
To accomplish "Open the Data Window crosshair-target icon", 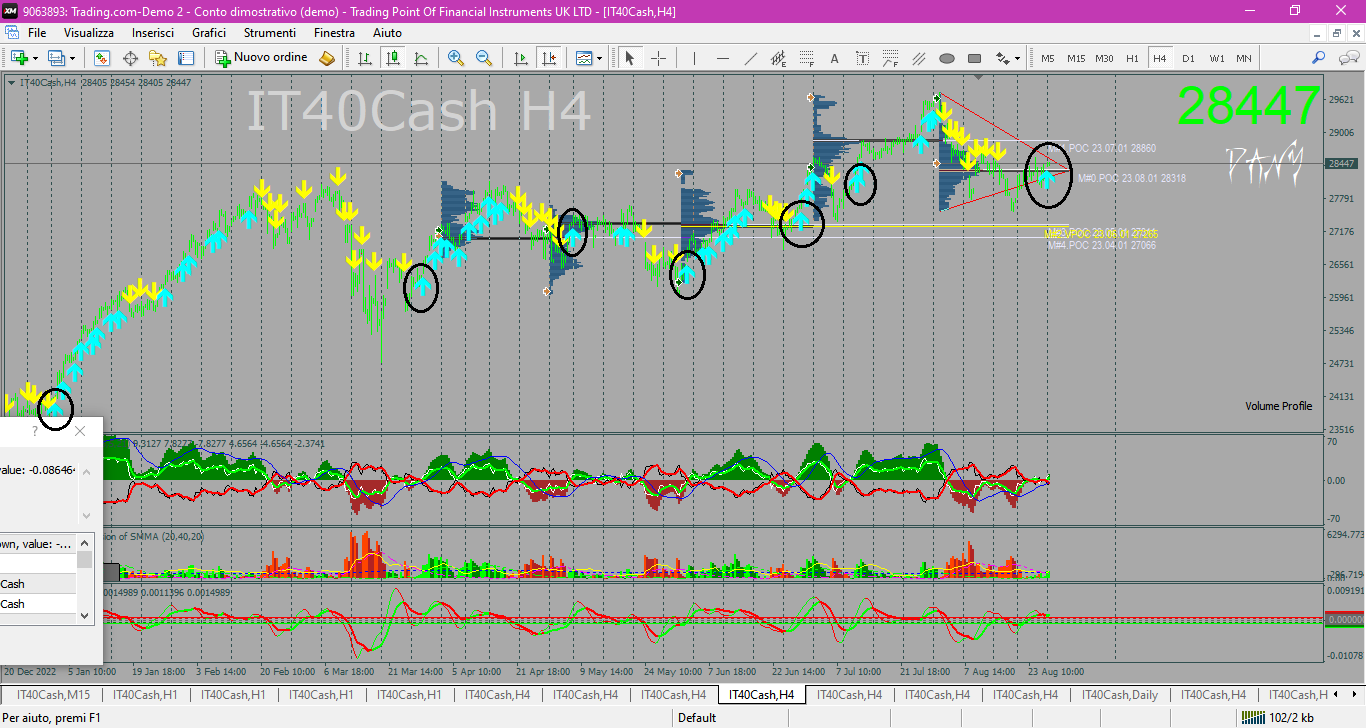I will [x=130, y=58].
